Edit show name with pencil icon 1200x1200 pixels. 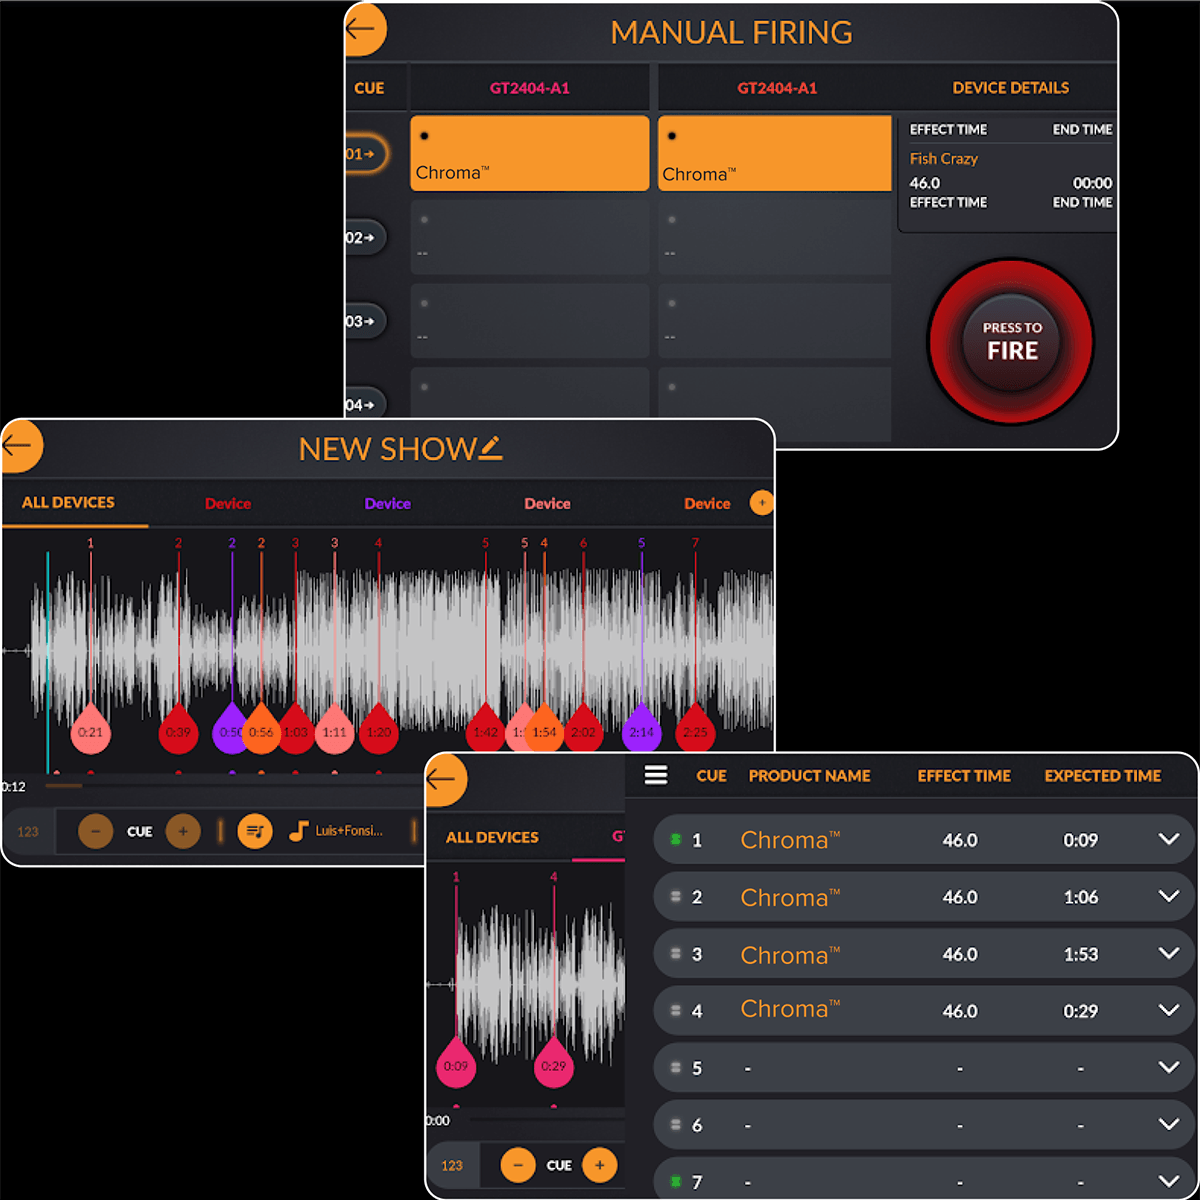[x=490, y=448]
